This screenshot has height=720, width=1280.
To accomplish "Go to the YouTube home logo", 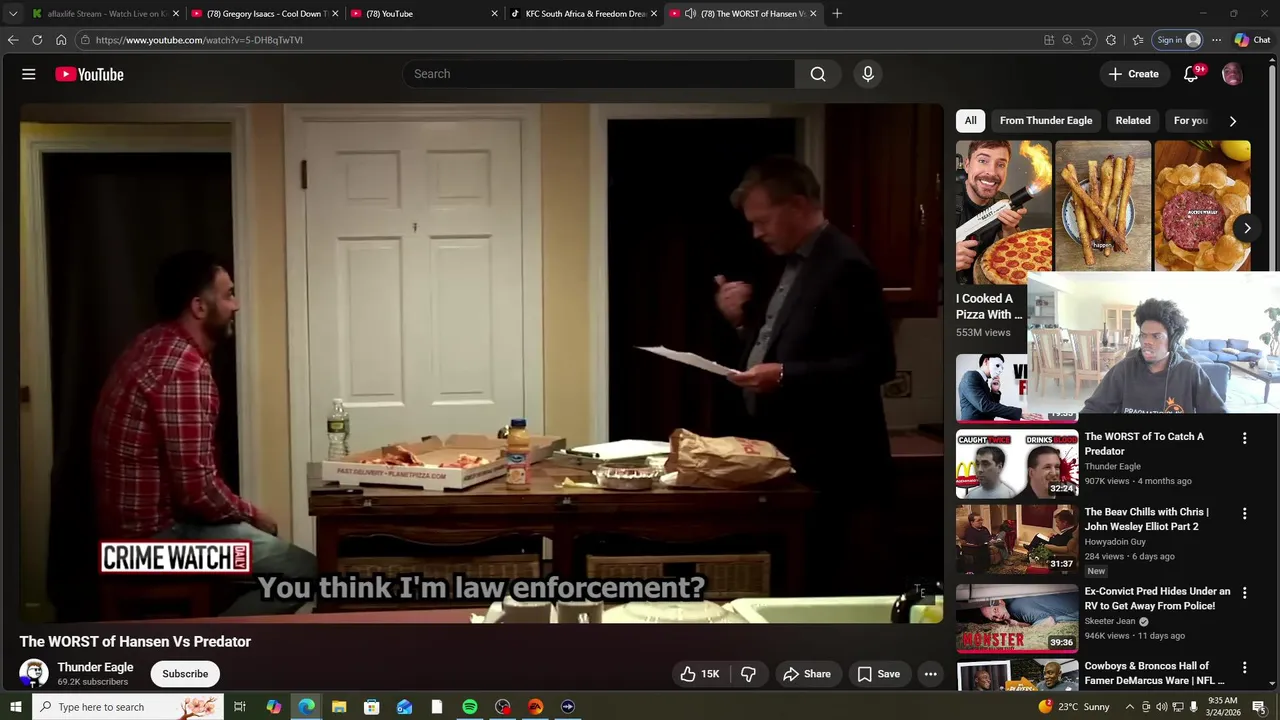I will point(89,74).
